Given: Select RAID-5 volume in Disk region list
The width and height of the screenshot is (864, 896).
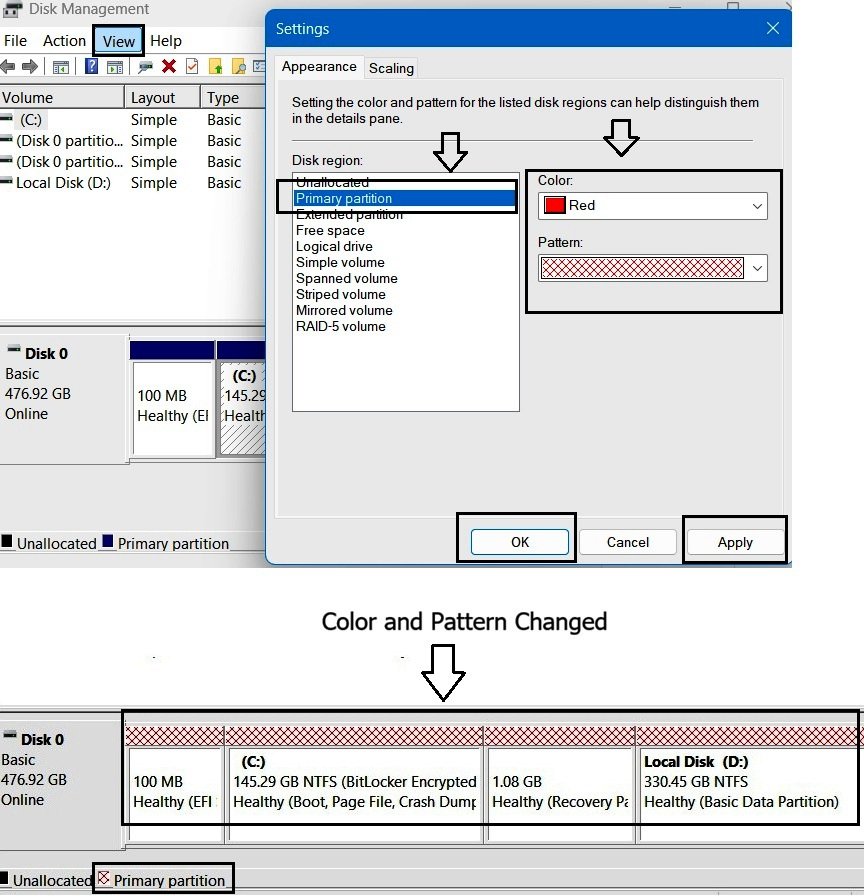Looking at the screenshot, I should click(x=405, y=326).
